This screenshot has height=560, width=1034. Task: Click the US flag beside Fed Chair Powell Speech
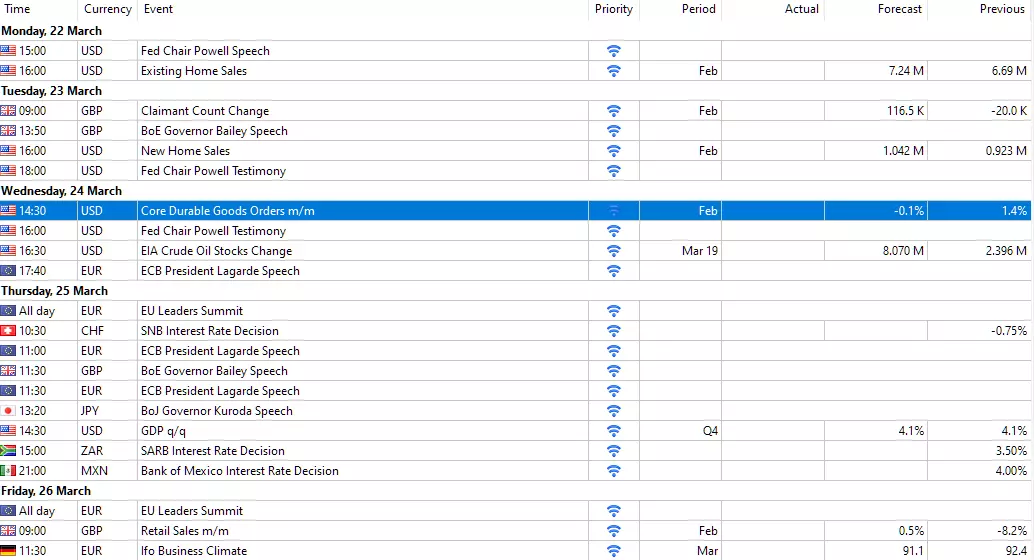point(8,51)
